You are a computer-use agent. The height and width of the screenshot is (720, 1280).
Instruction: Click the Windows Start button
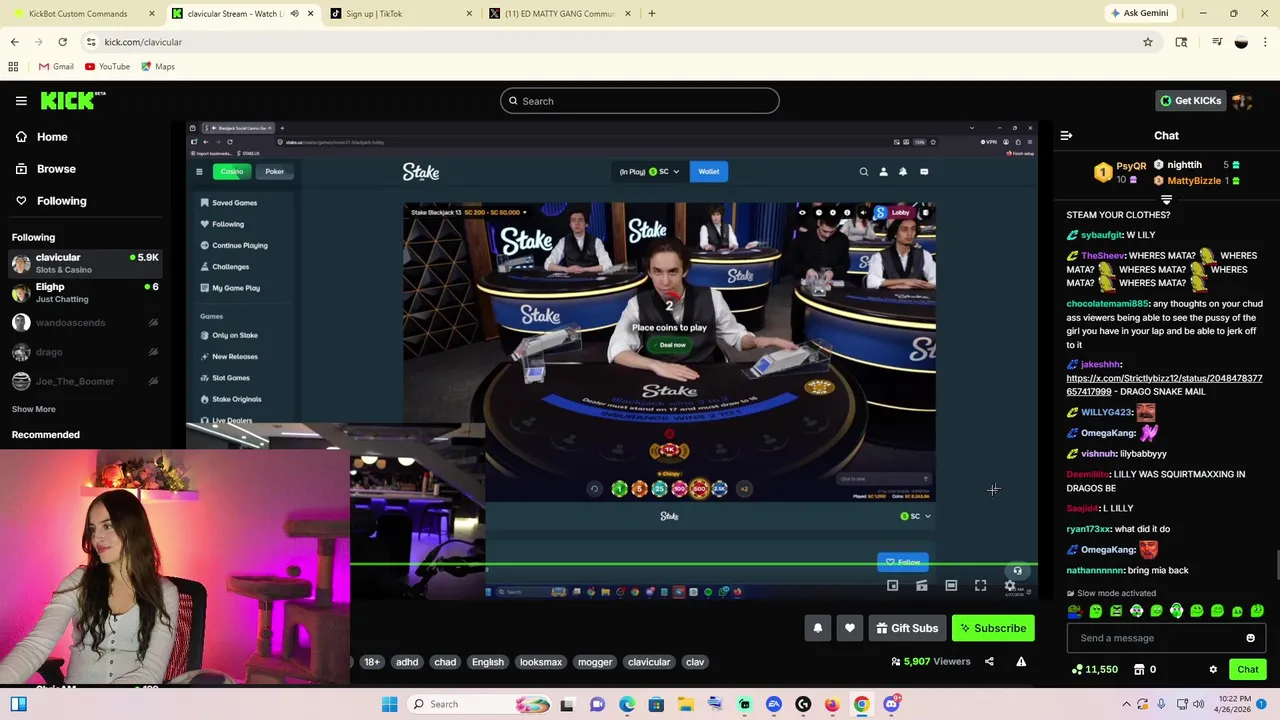click(389, 704)
